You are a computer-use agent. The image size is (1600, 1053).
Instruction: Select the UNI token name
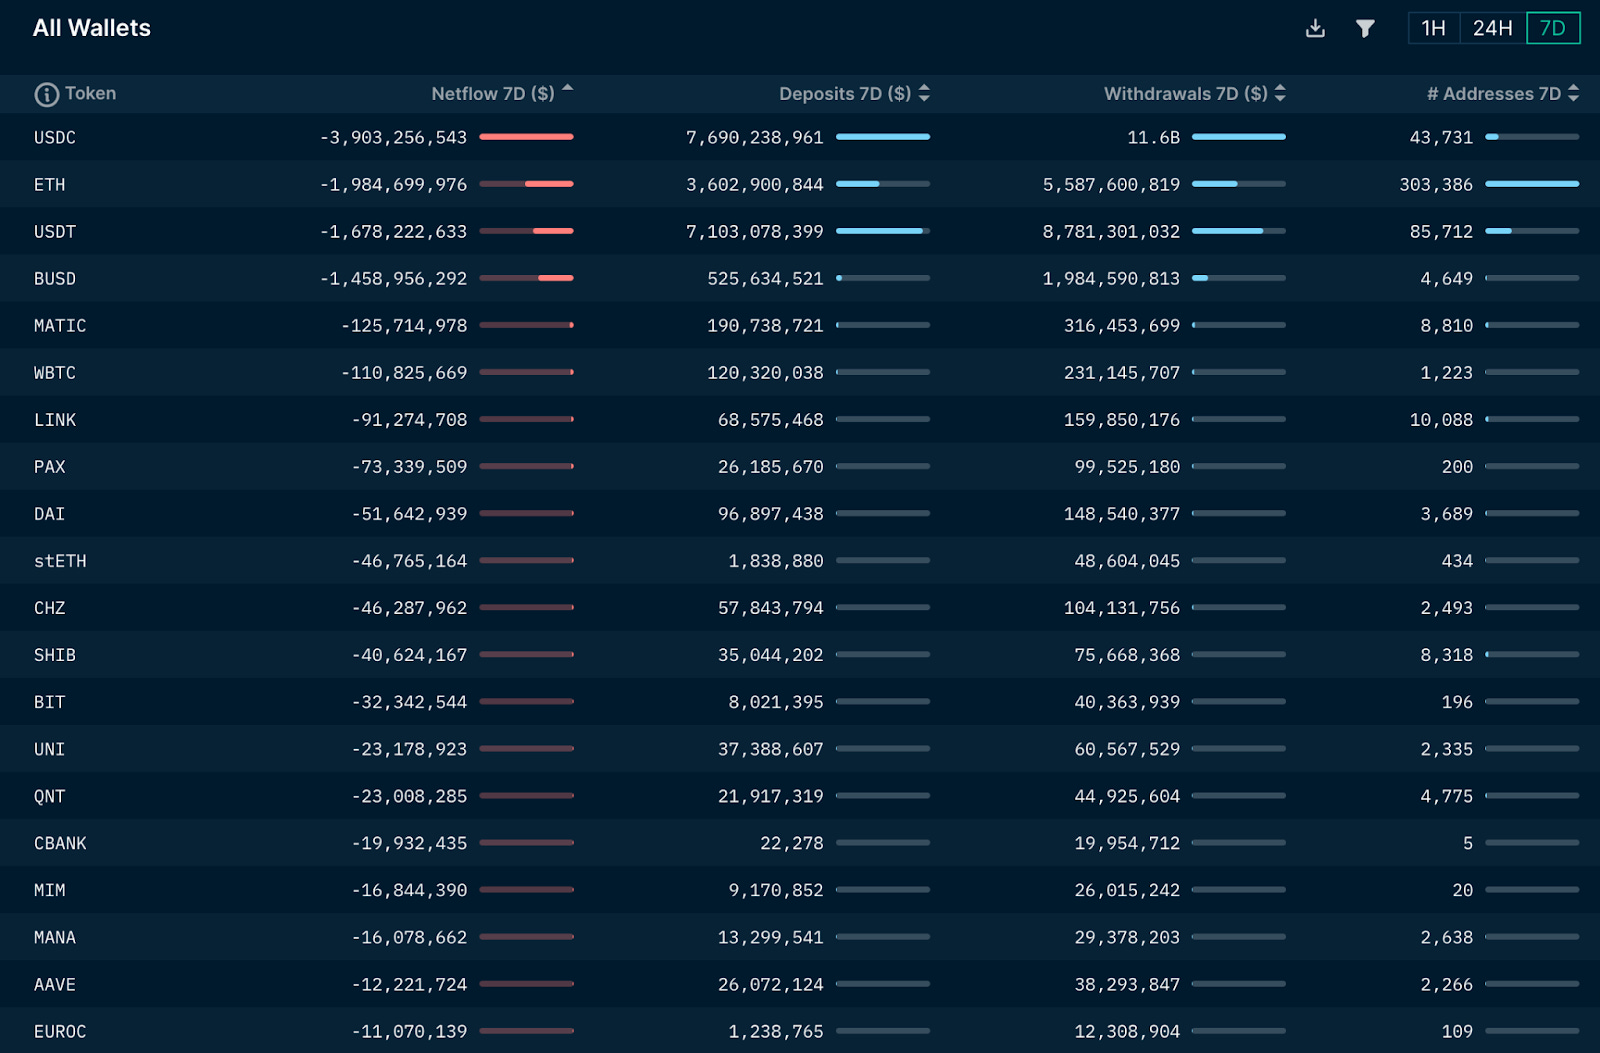click(49, 748)
